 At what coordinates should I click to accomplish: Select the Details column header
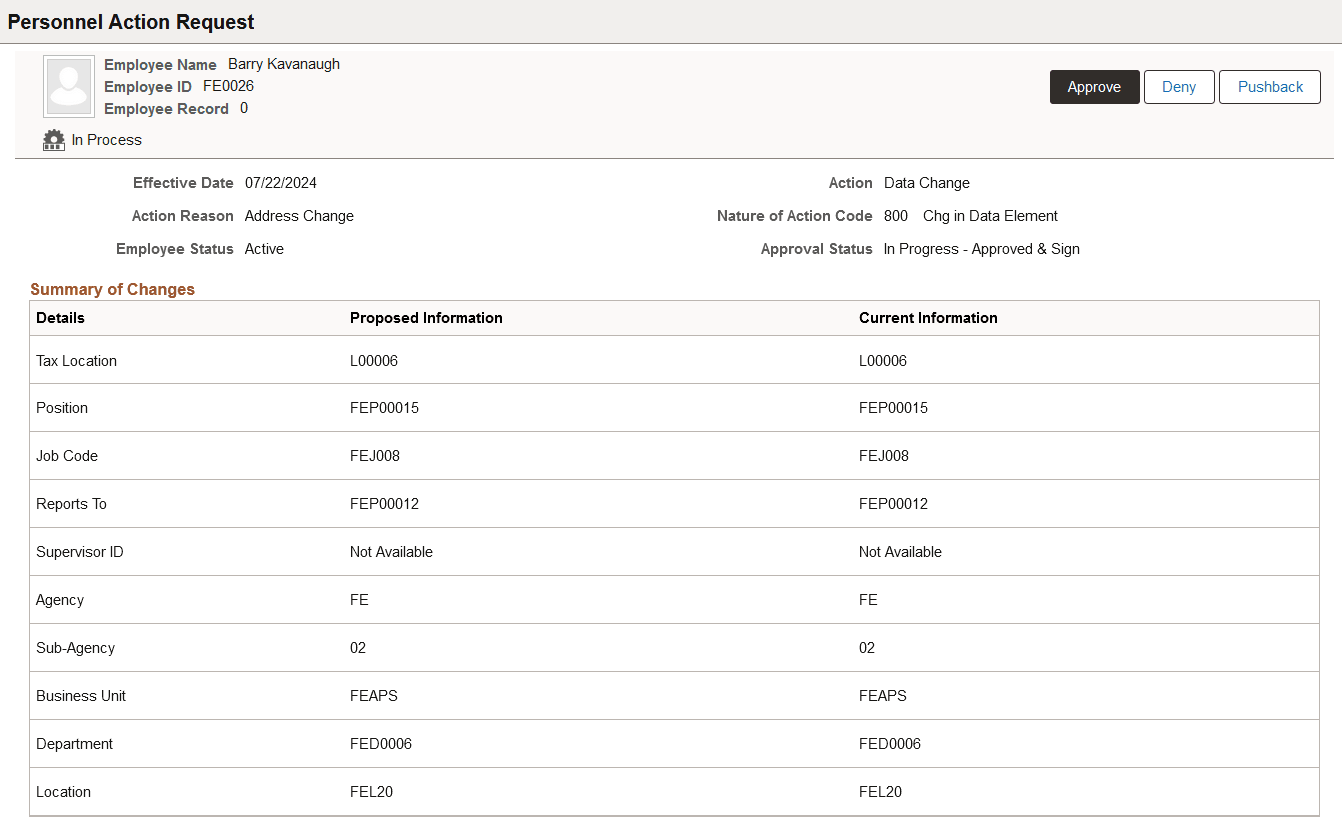pos(60,318)
